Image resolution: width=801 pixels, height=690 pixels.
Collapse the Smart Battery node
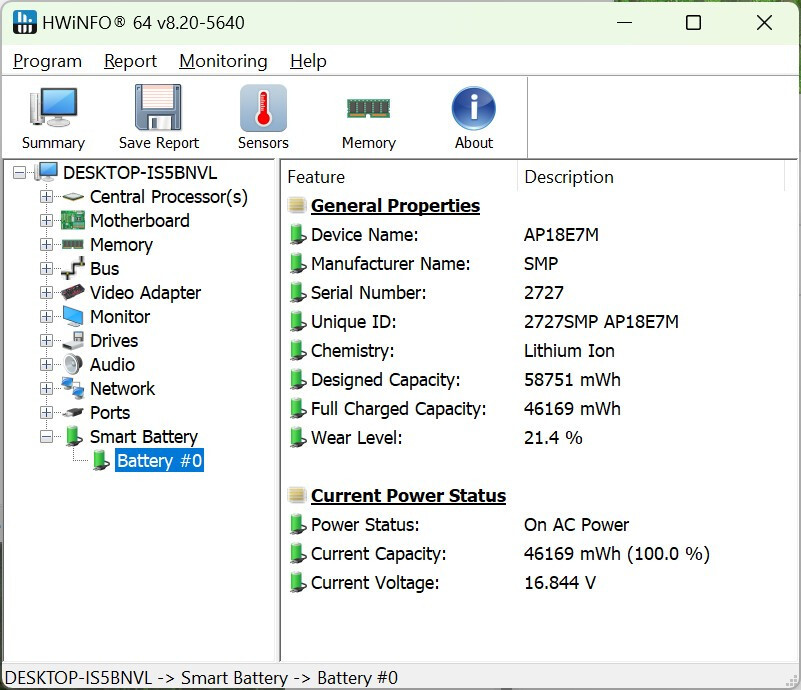pyautogui.click(x=46, y=437)
